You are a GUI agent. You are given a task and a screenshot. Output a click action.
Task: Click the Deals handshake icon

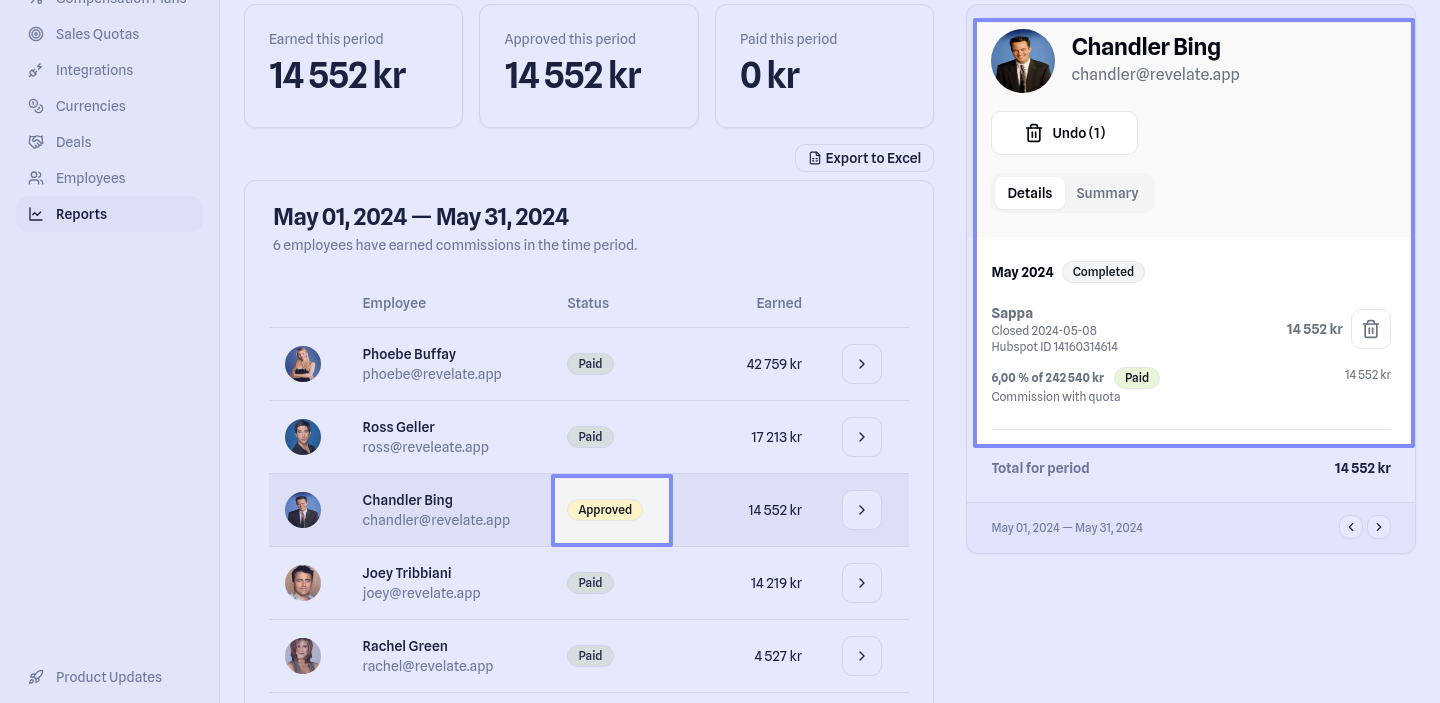point(36,142)
